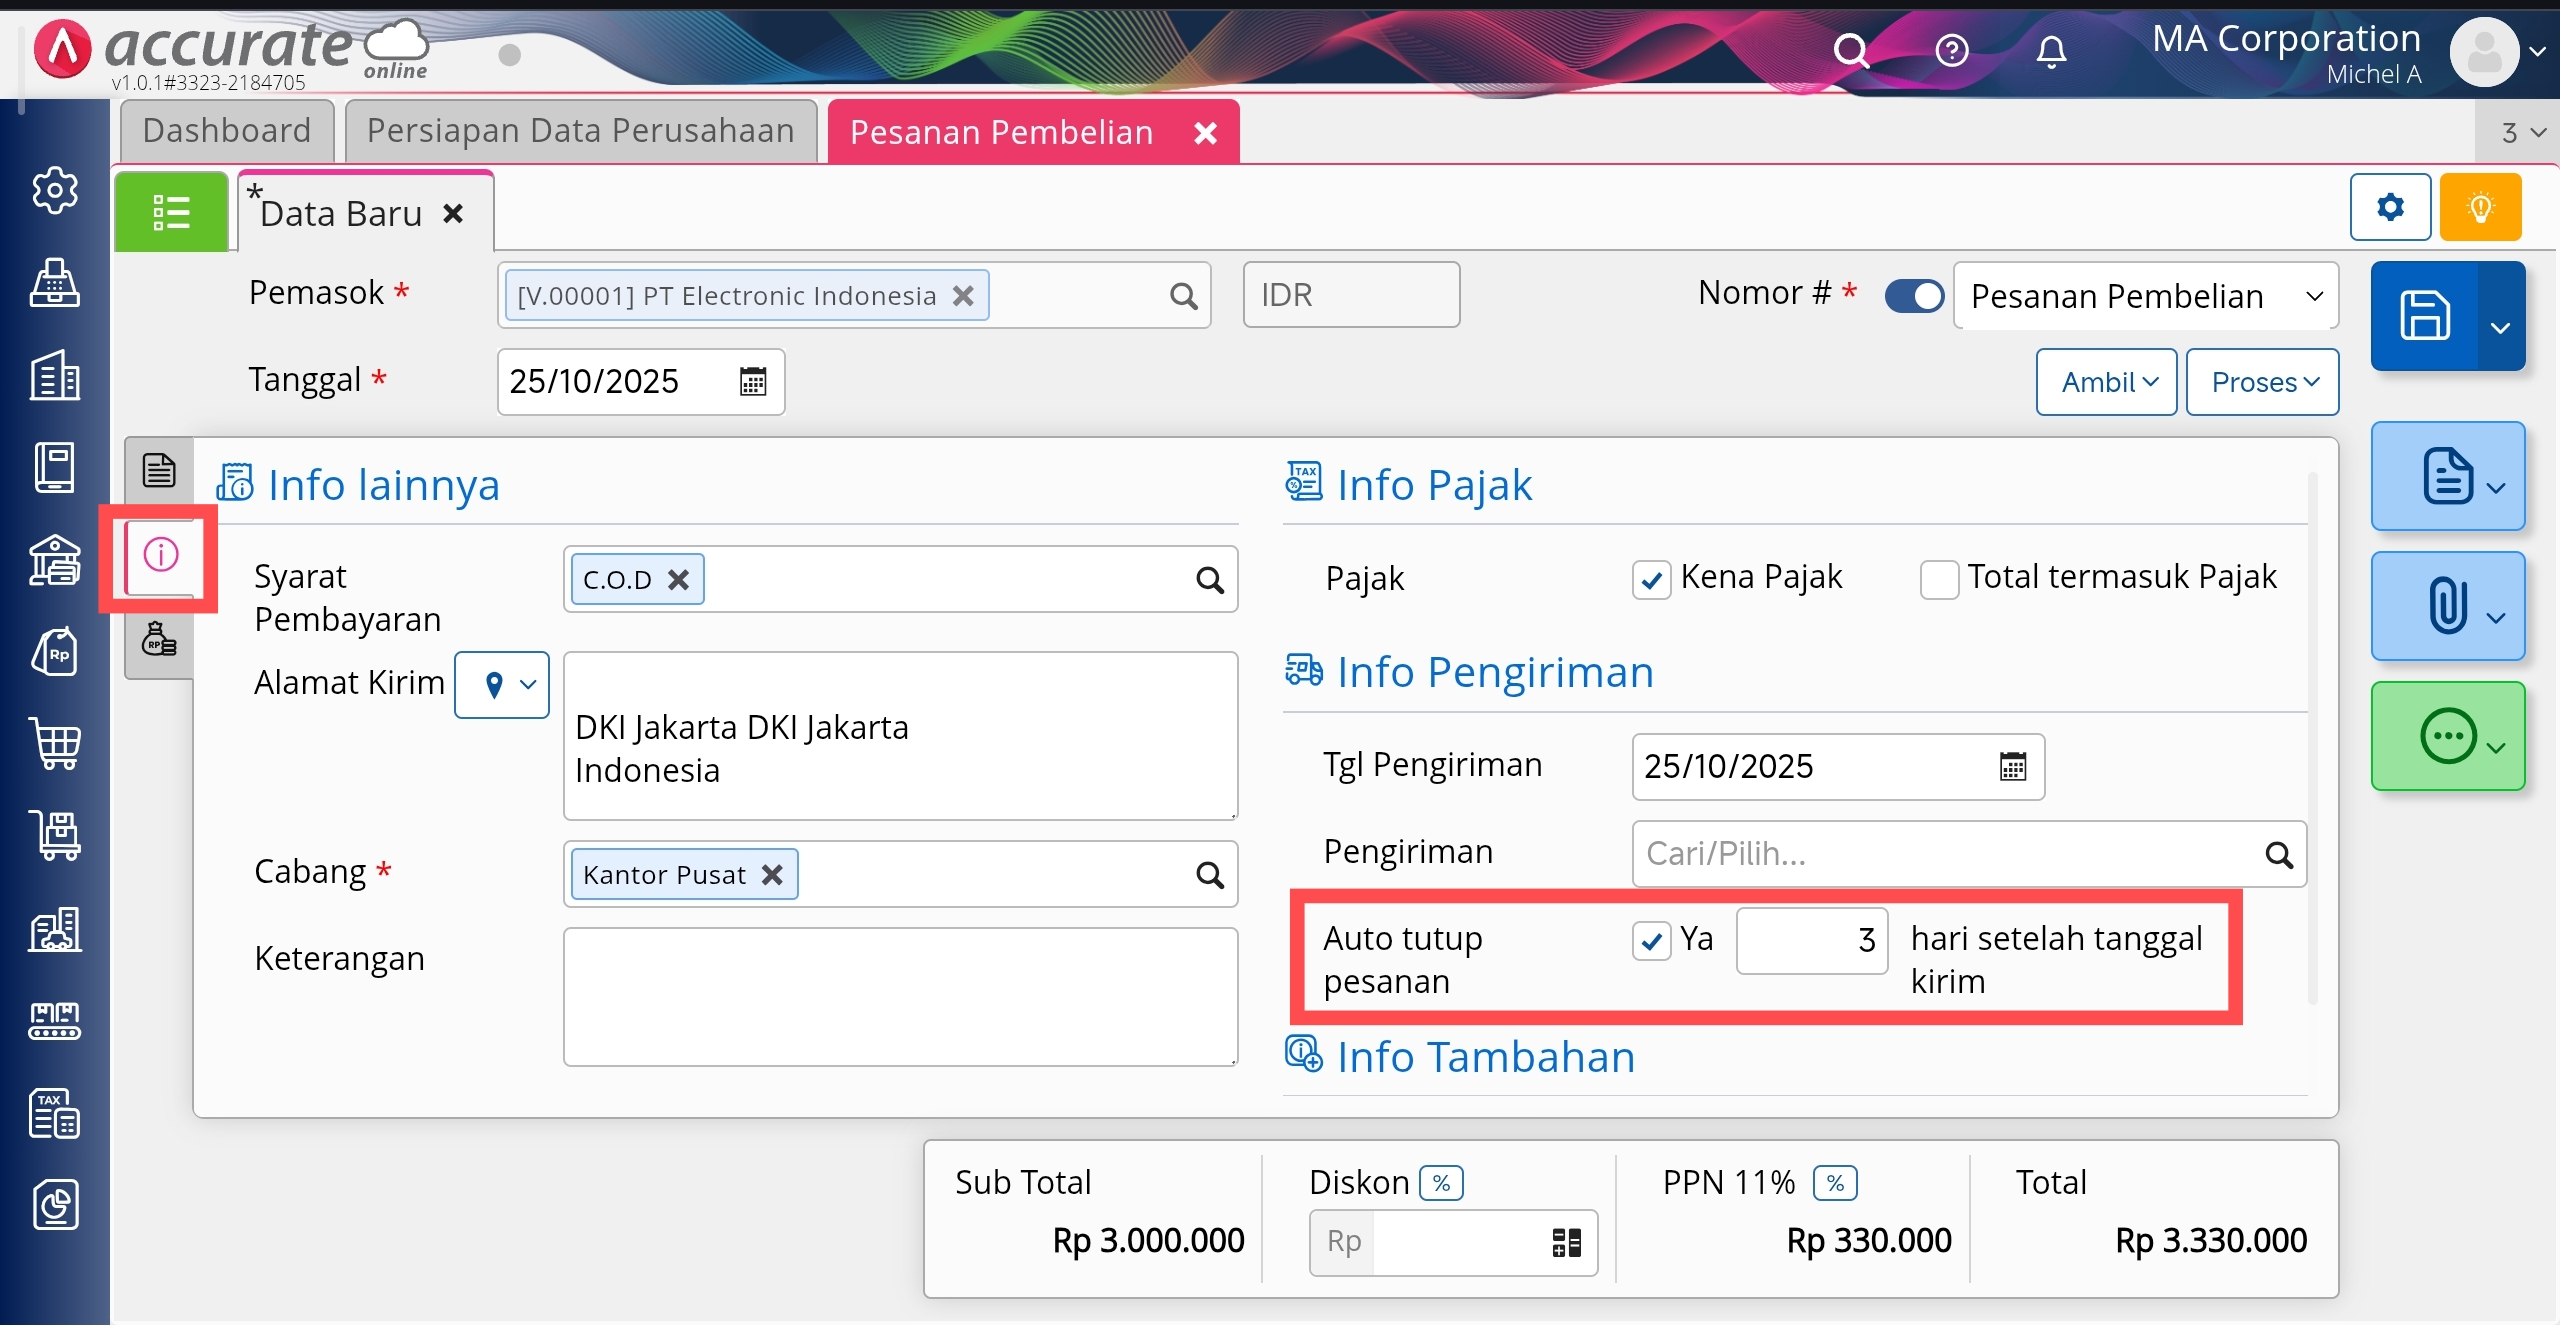Expand the Proses dropdown
Viewport: 2560px width, 1333px height.
tap(2262, 382)
